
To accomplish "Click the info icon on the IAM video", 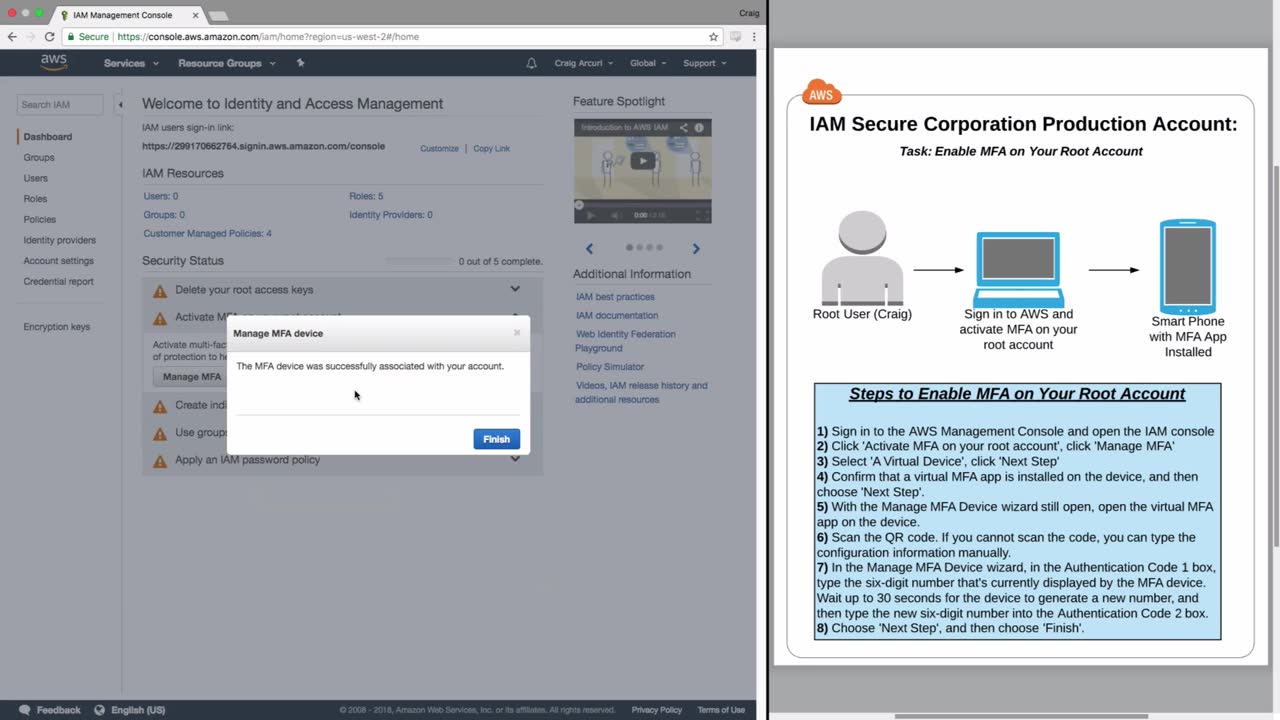I will click(x=699, y=128).
